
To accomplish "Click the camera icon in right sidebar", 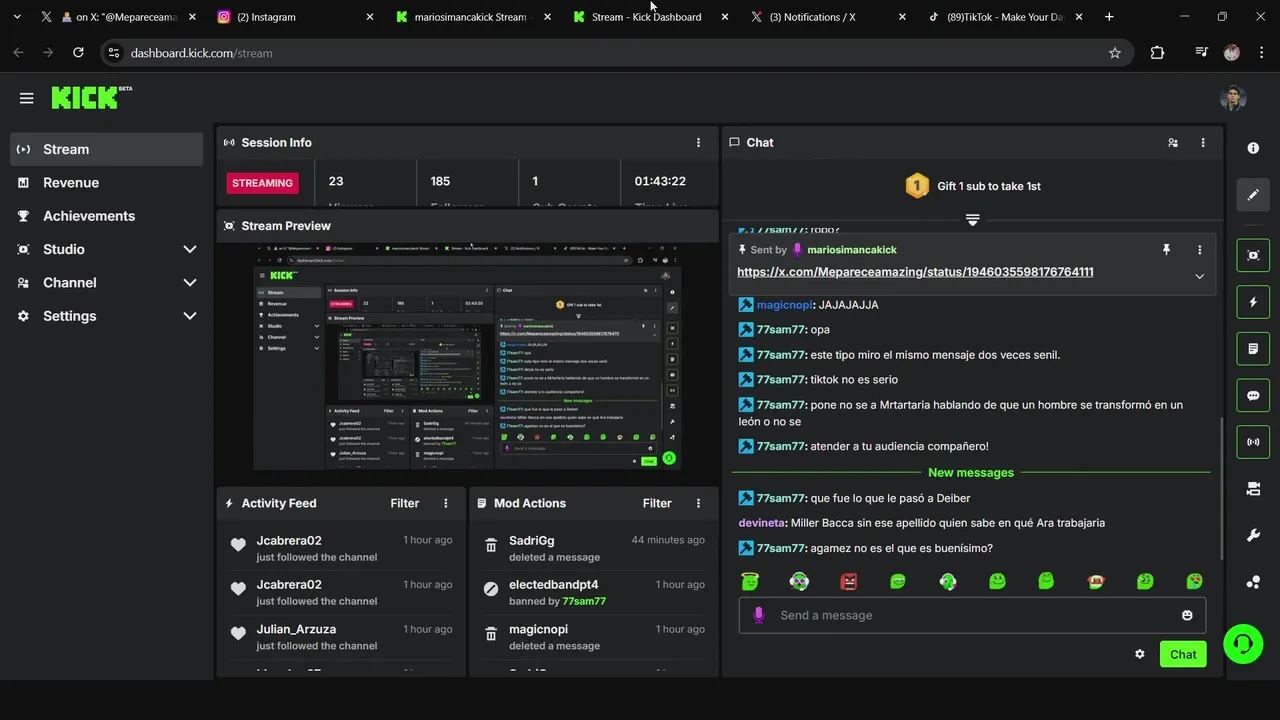I will point(1253,489).
